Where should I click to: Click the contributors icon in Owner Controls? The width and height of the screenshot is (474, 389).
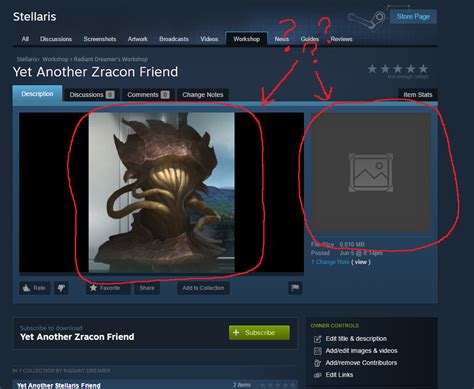pos(318,363)
